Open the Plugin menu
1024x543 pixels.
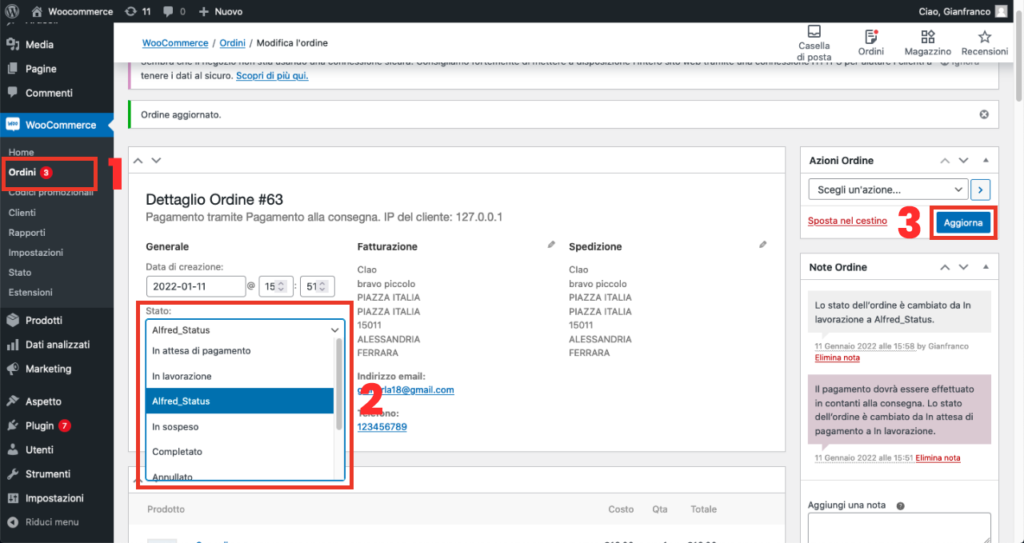[x=39, y=425]
